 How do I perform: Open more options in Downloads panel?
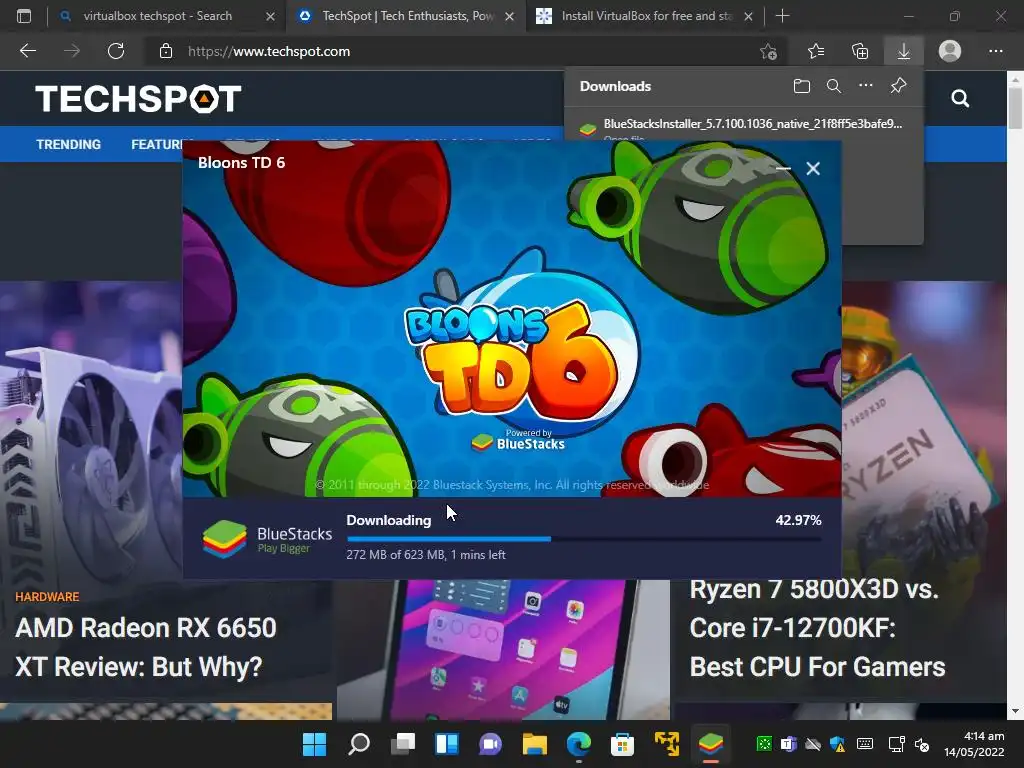pyautogui.click(x=865, y=86)
